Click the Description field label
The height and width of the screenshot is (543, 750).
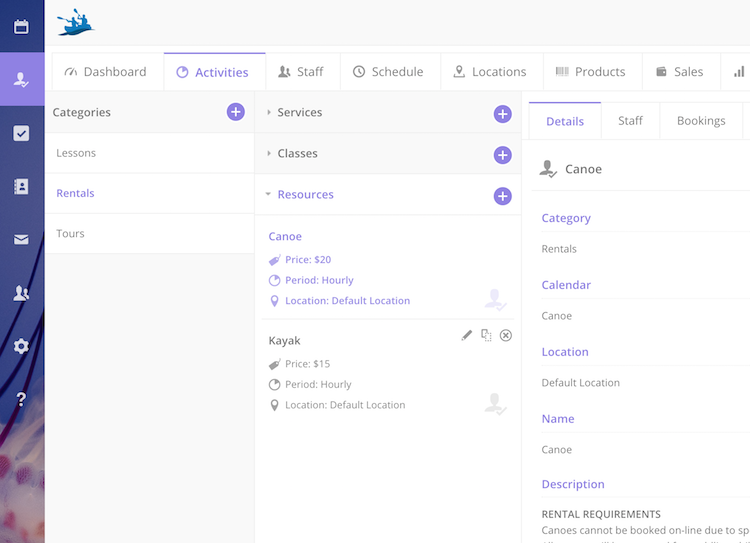click(x=573, y=484)
